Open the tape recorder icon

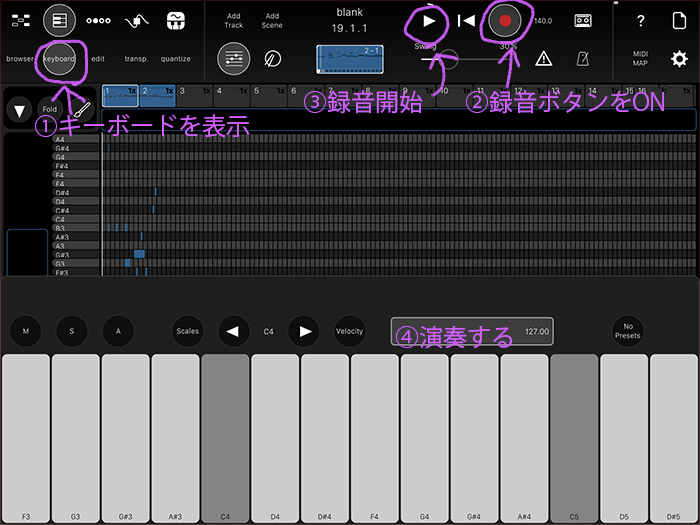coord(583,21)
